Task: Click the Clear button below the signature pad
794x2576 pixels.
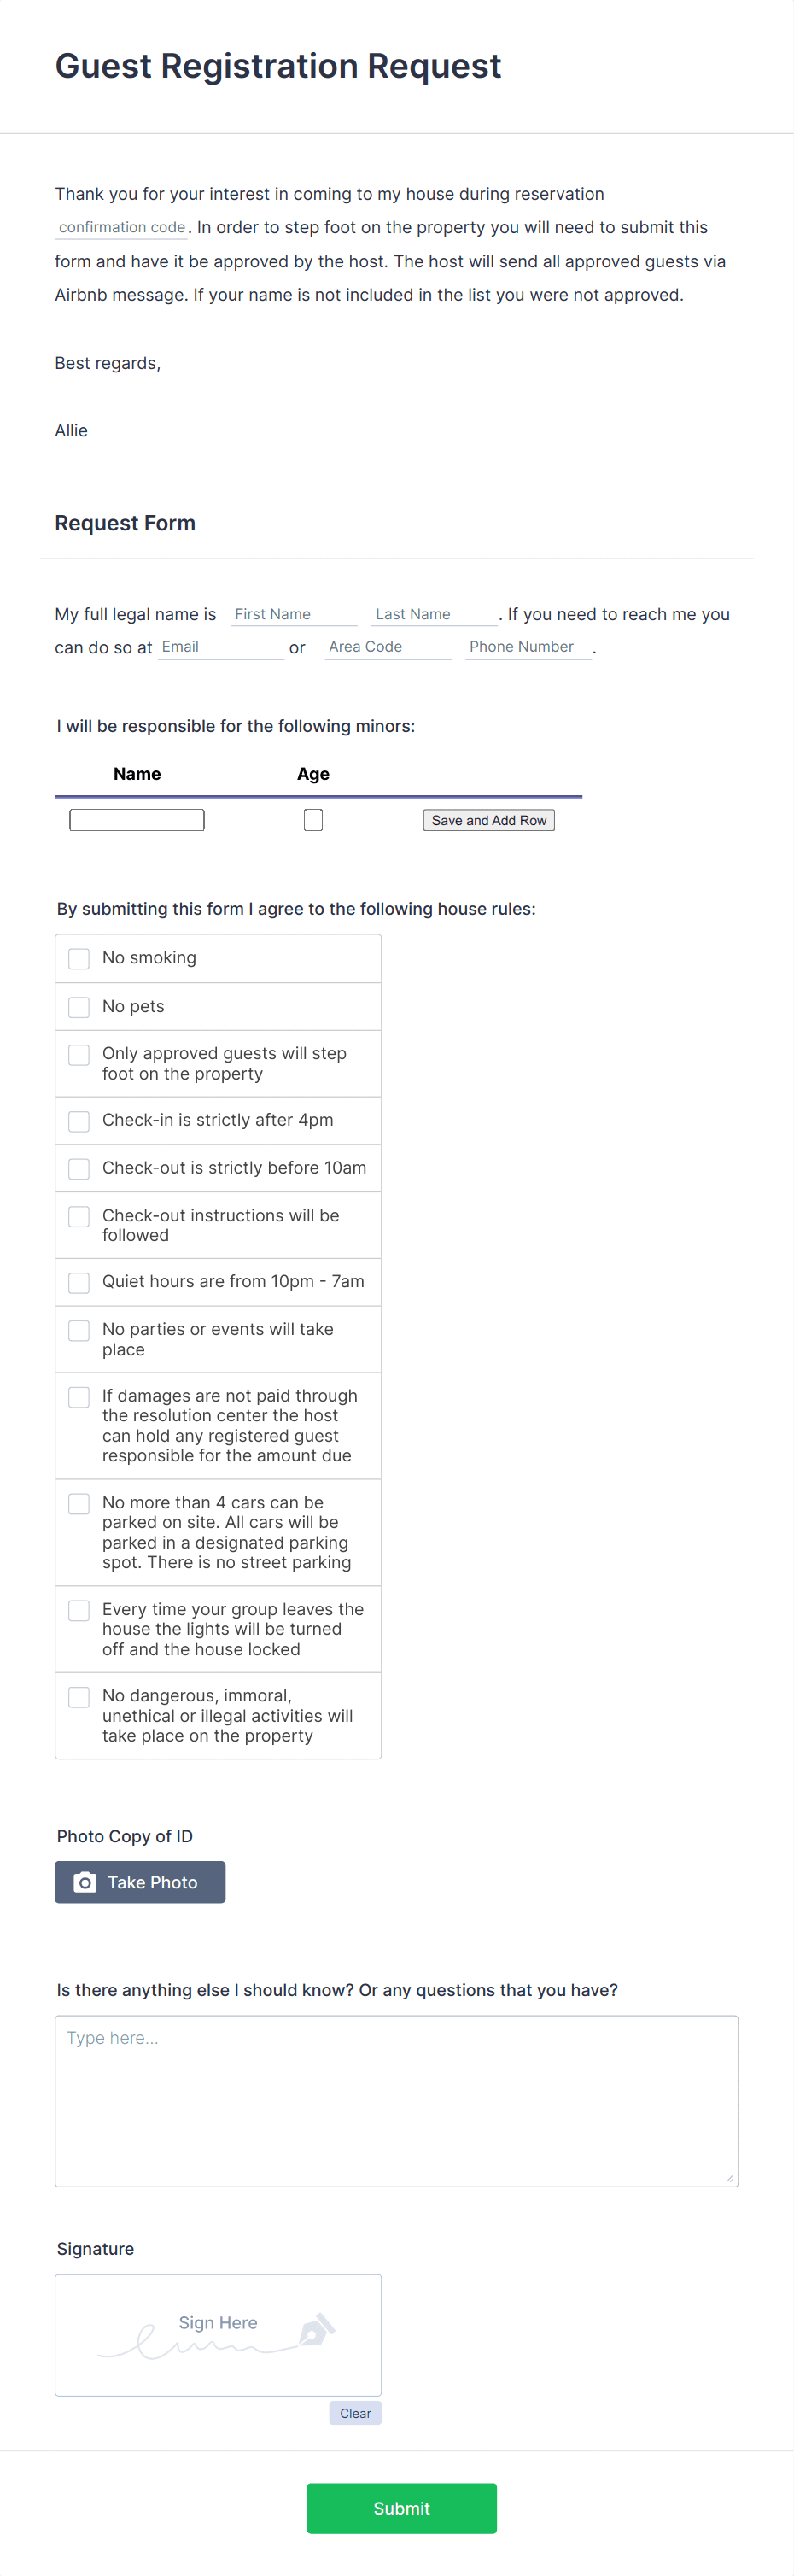Action: click(x=355, y=2412)
